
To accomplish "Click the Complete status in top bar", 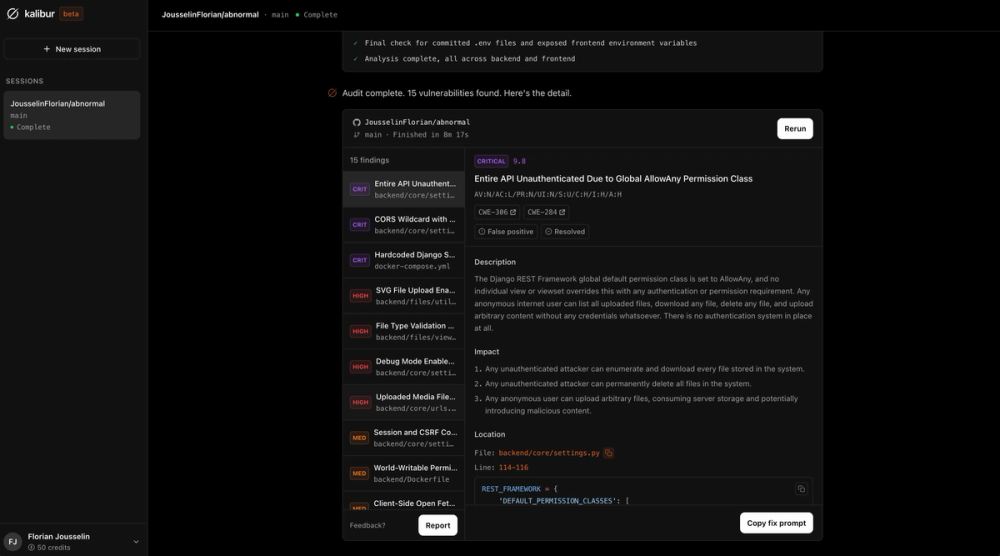I will click(320, 14).
